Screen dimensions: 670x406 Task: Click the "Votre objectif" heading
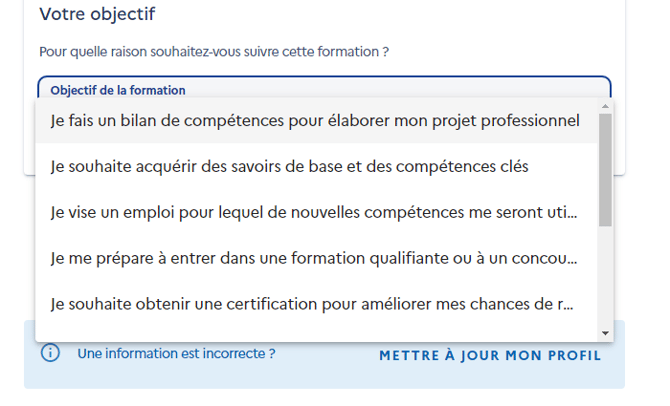pos(97,15)
